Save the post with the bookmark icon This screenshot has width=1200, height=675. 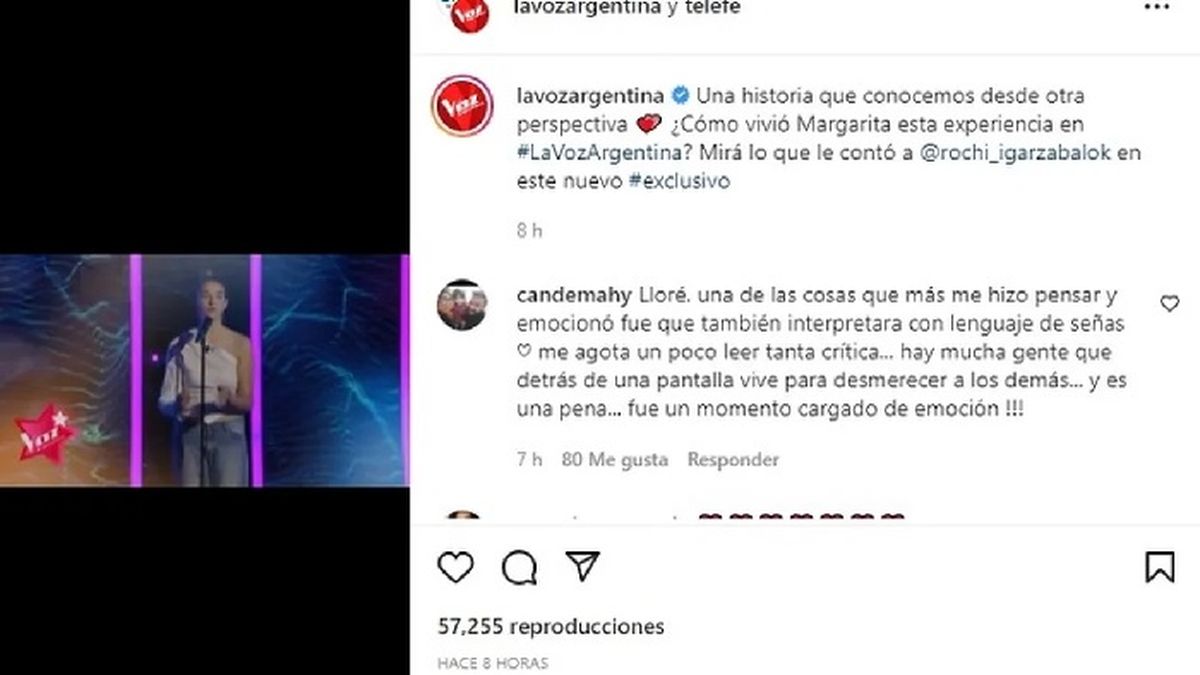(1160, 567)
